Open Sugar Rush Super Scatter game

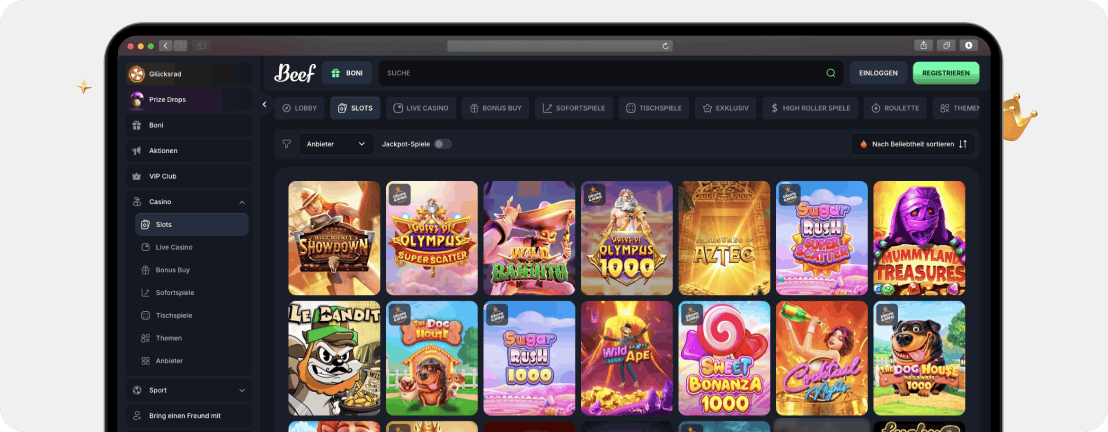[822, 238]
